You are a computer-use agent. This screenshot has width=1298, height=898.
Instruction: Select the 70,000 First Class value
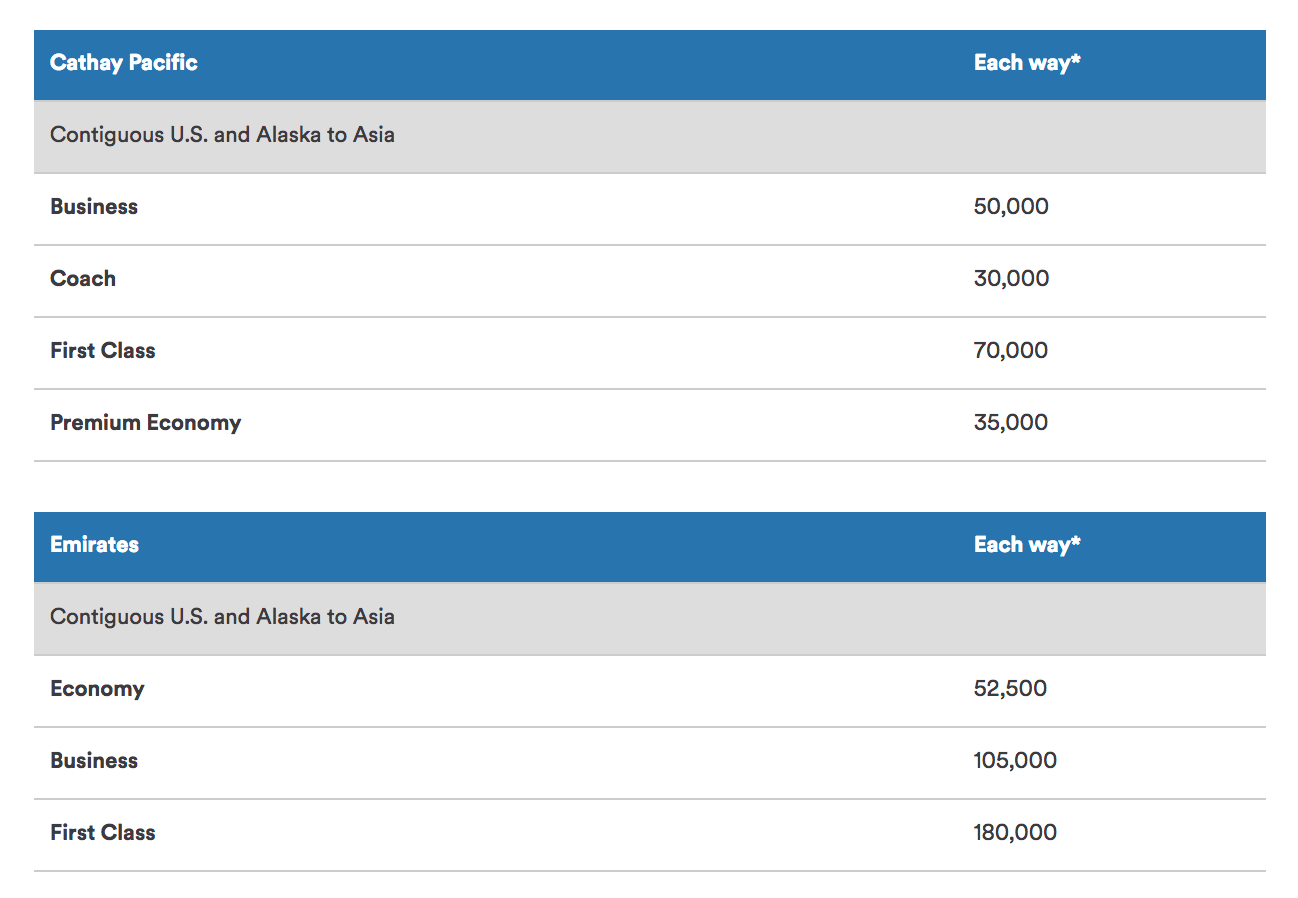coord(1011,351)
